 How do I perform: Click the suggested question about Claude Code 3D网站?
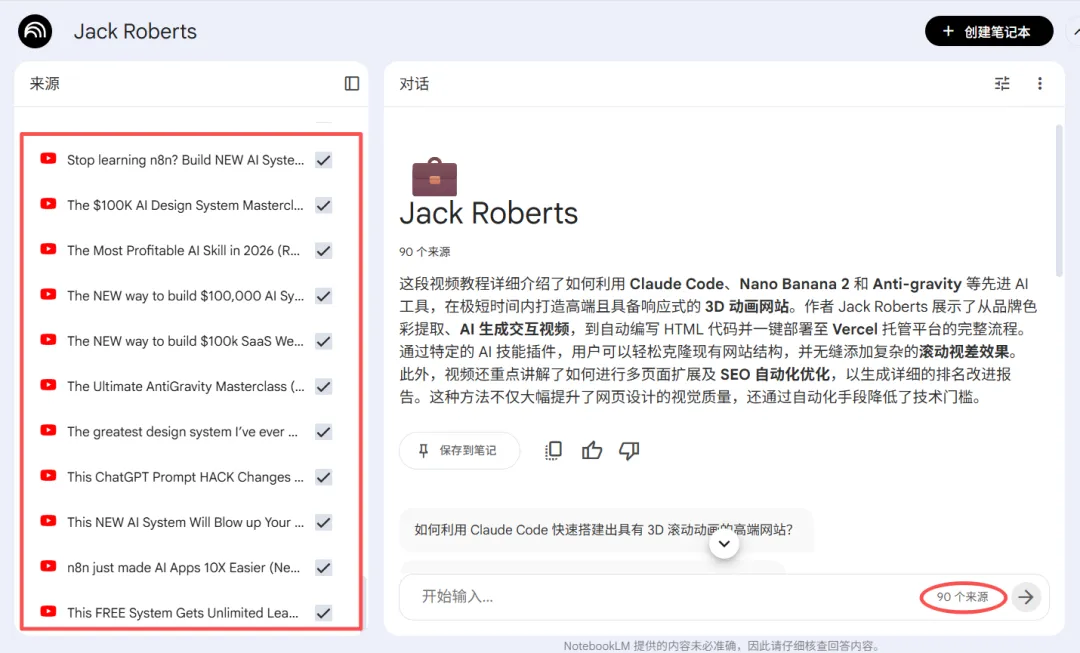coord(604,530)
